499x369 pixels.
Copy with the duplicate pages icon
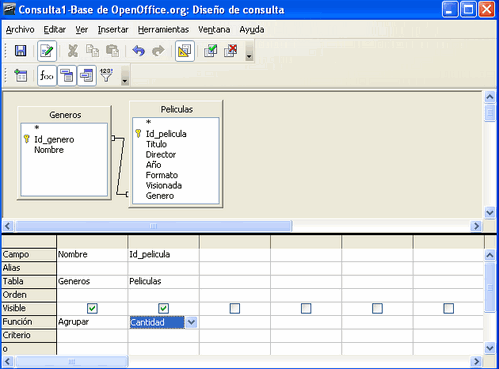(92, 51)
